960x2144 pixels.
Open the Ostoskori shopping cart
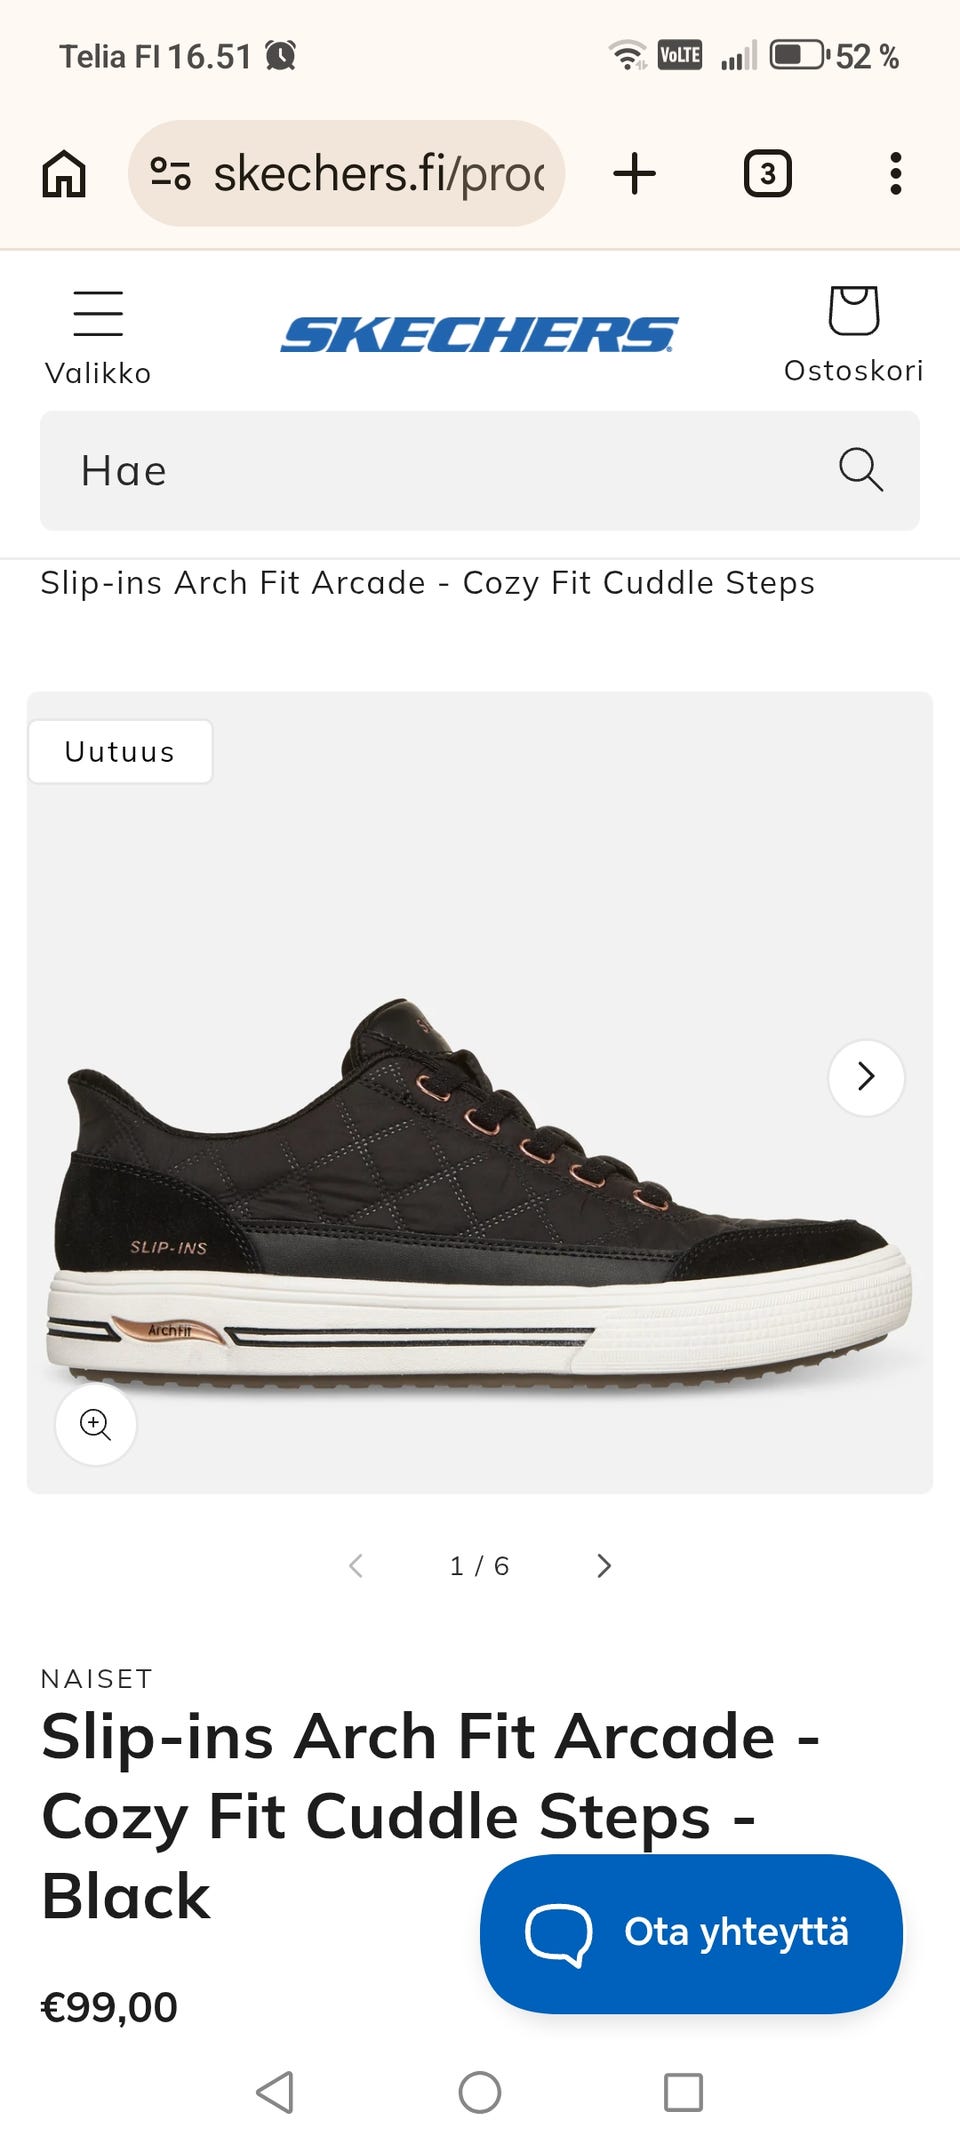click(x=853, y=335)
